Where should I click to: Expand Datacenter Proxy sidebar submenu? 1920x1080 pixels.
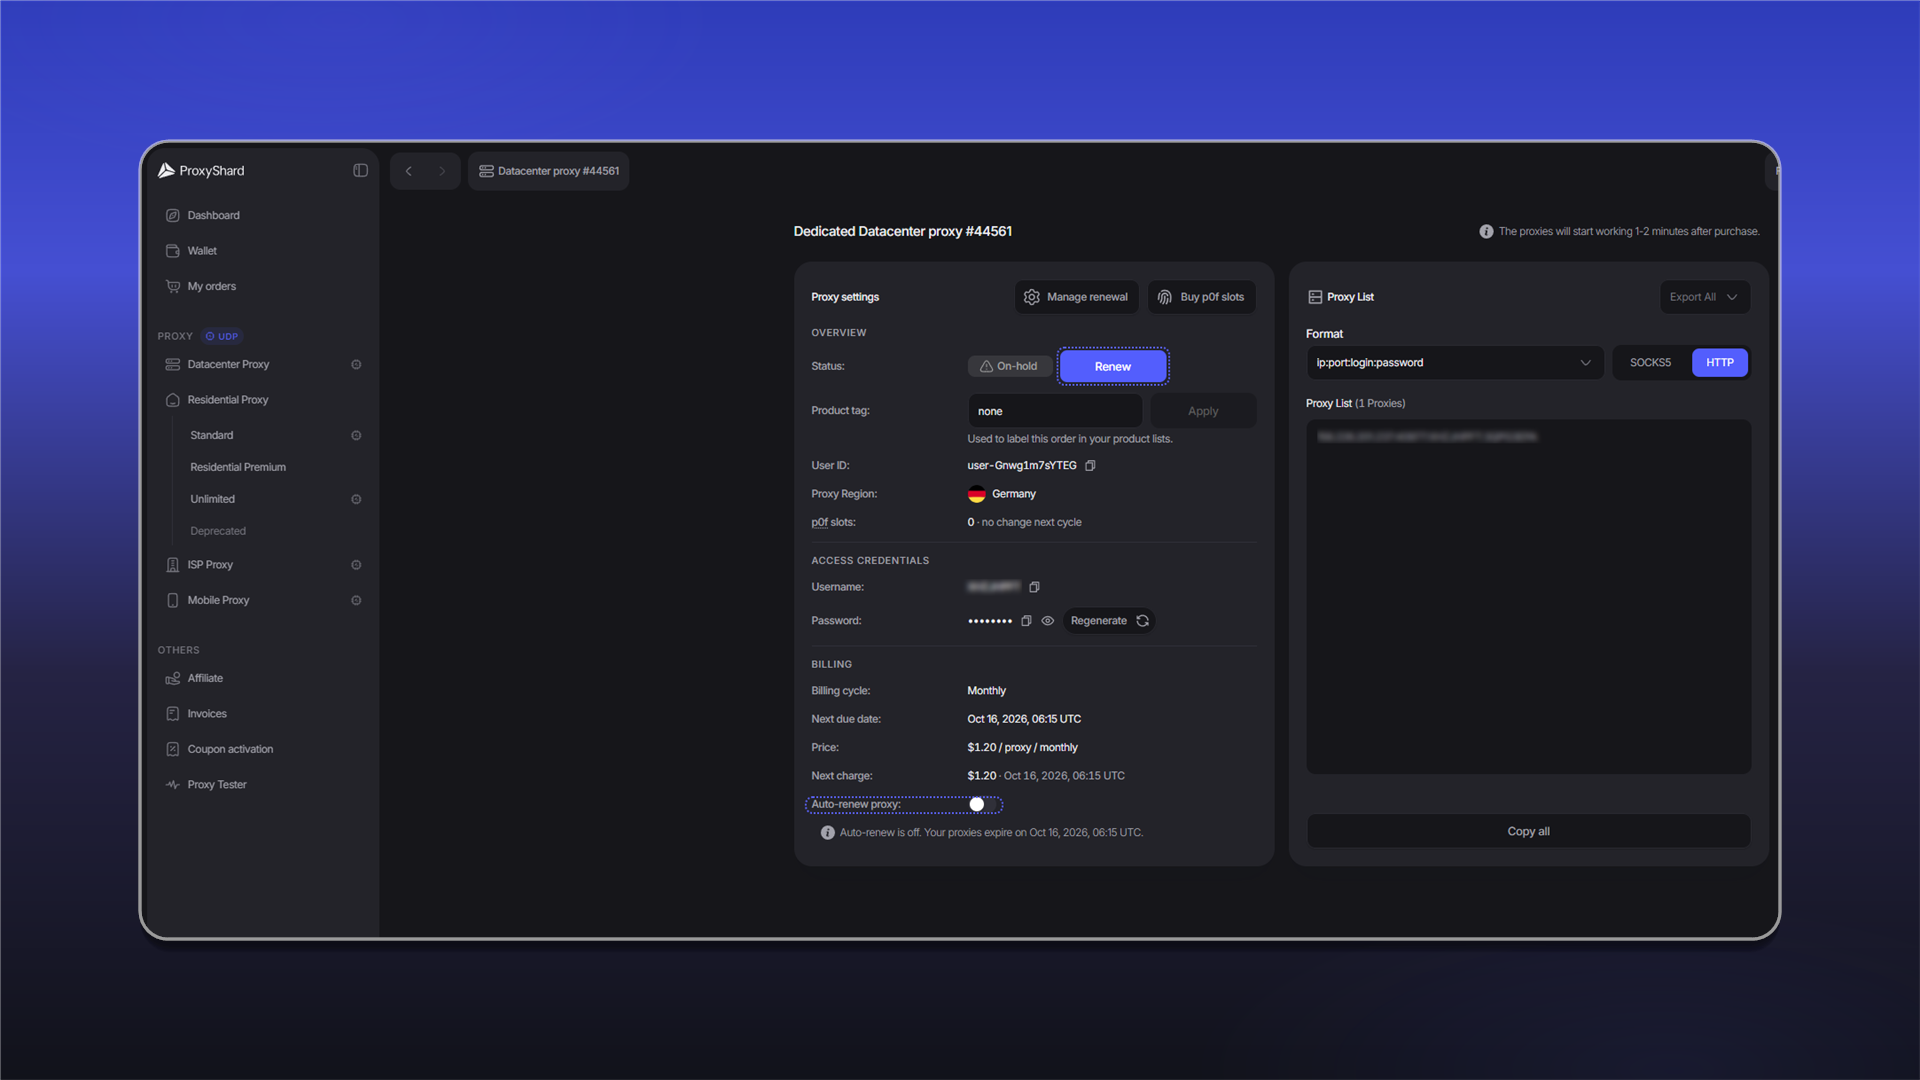[x=356, y=365]
